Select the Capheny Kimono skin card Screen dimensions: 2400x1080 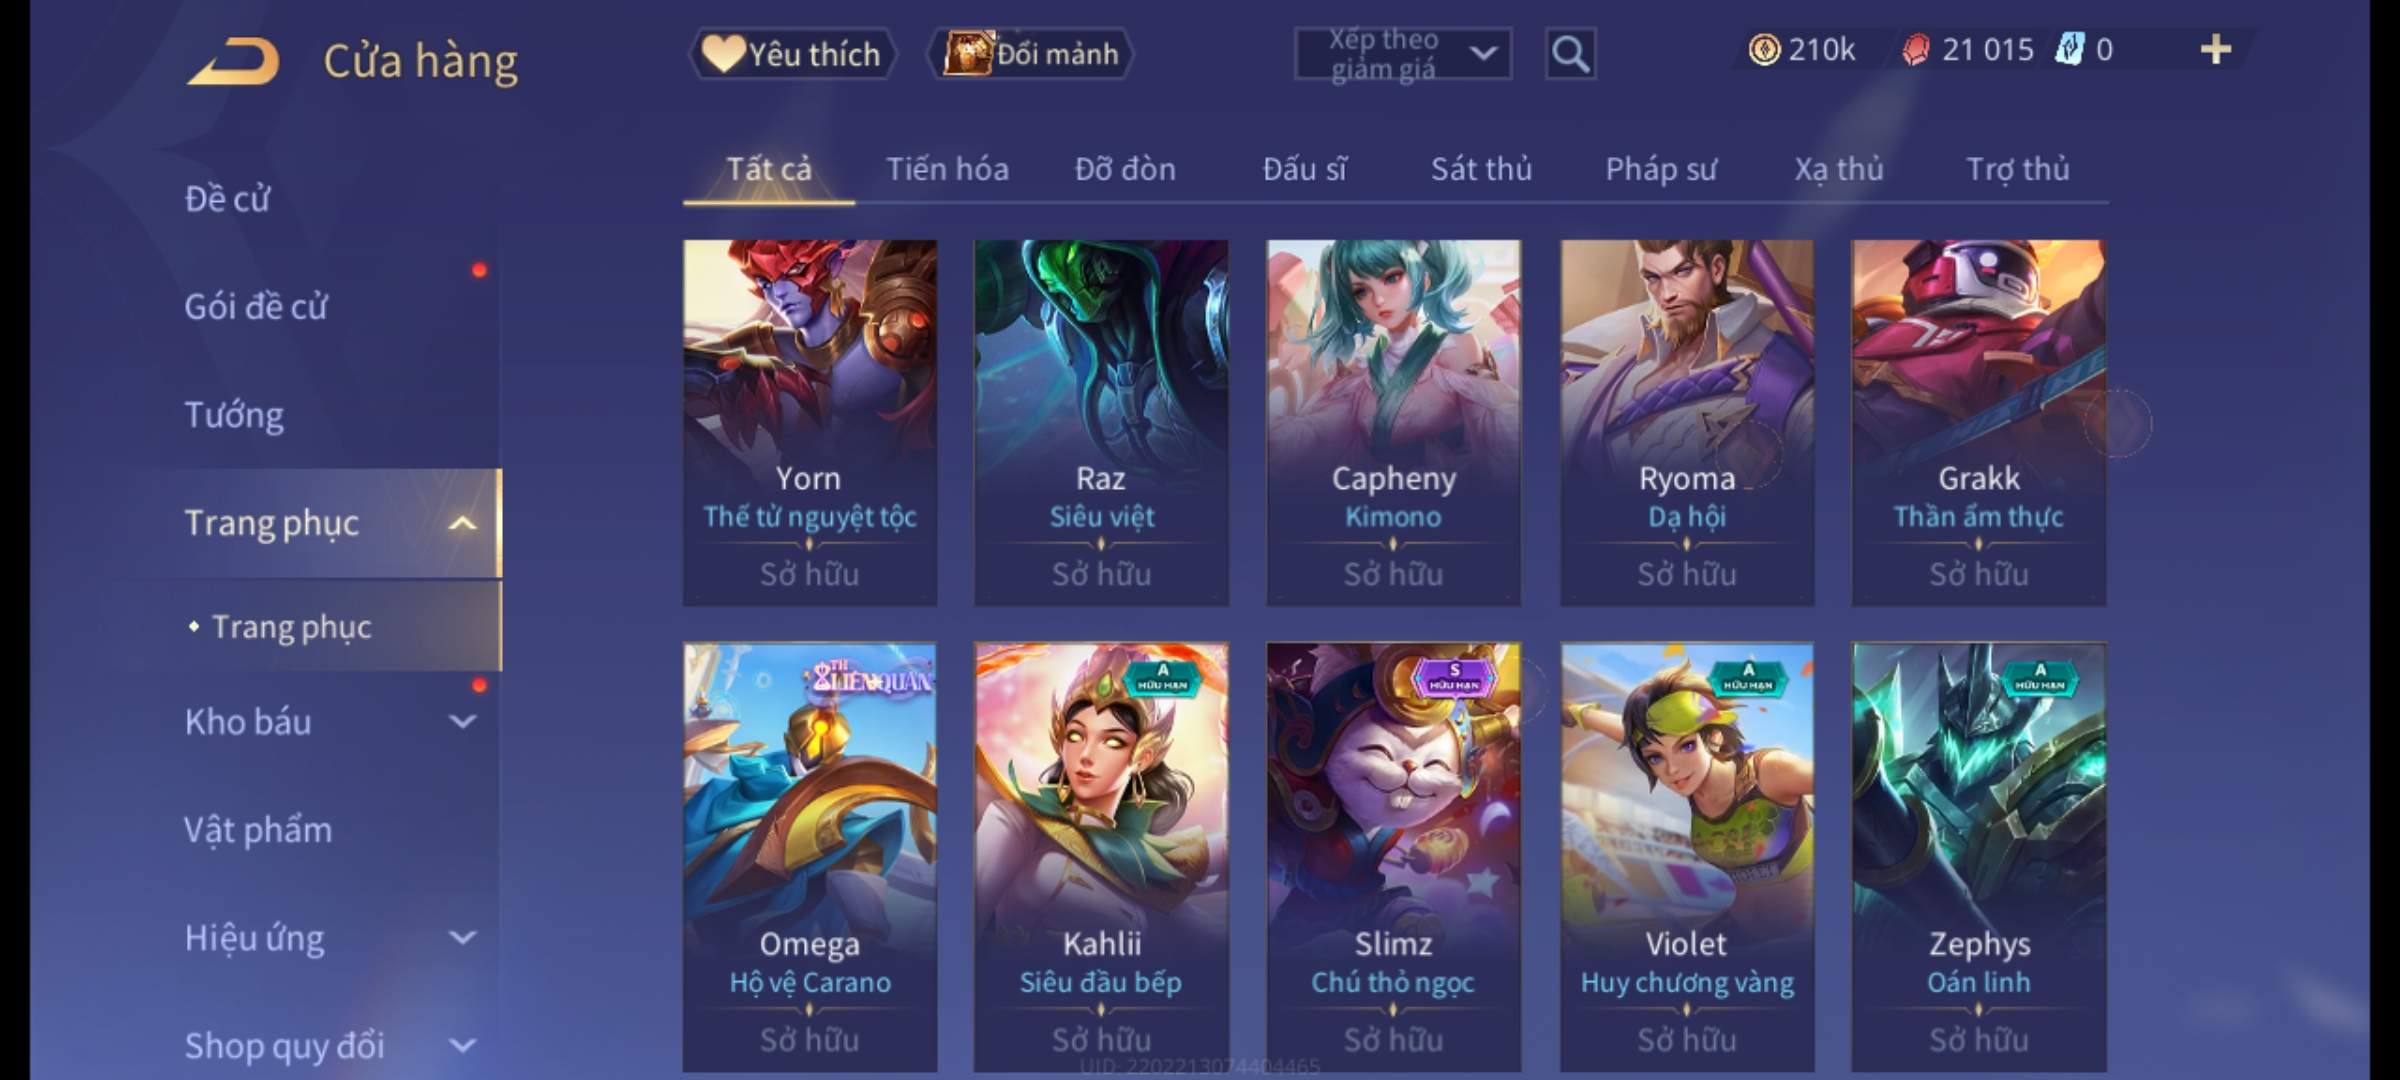point(1393,422)
